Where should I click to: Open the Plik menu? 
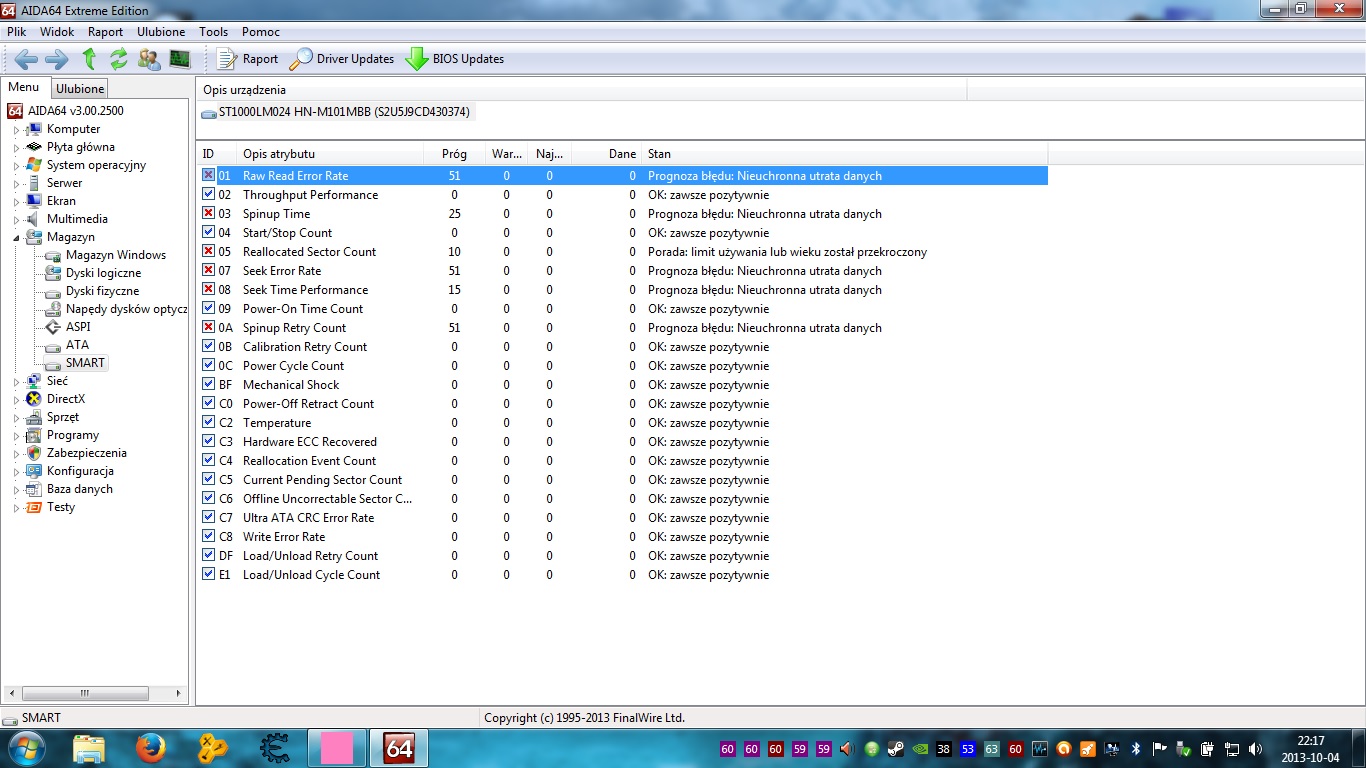click(16, 32)
